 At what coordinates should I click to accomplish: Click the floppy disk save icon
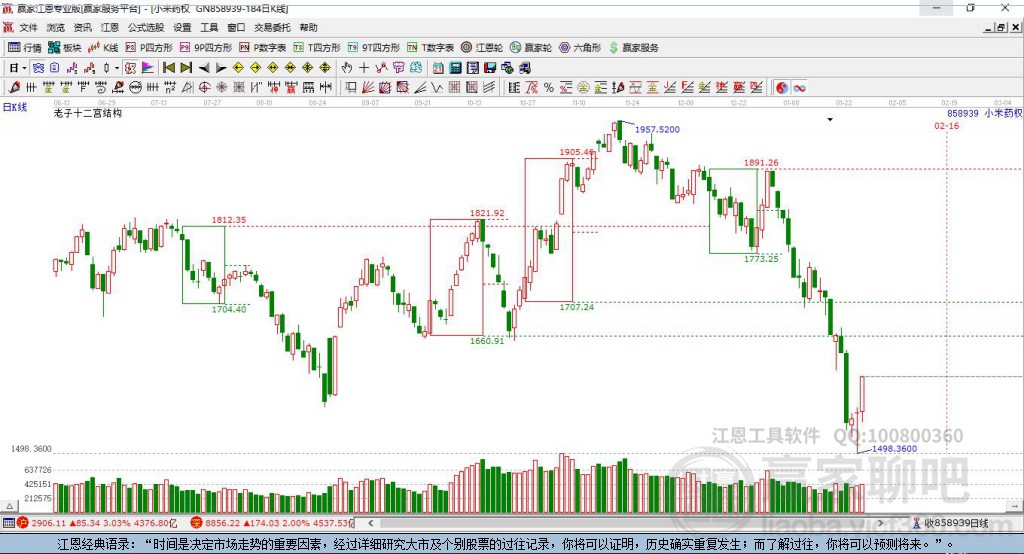[490, 67]
